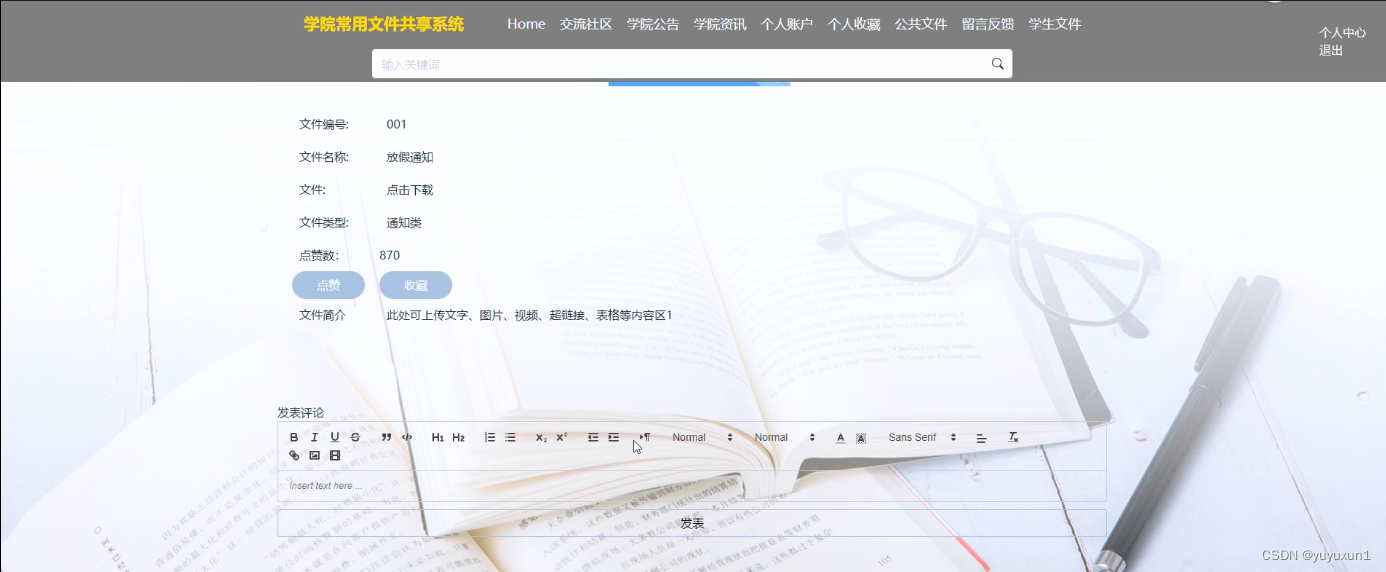The height and width of the screenshot is (572, 1386).
Task: Click the search magnifier icon
Action: coord(997,64)
